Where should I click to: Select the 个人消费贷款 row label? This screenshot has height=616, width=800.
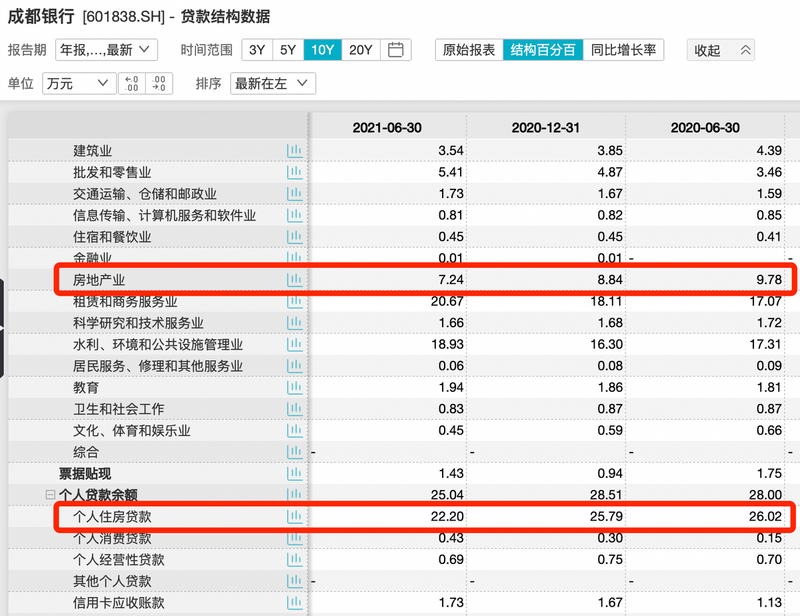112,538
